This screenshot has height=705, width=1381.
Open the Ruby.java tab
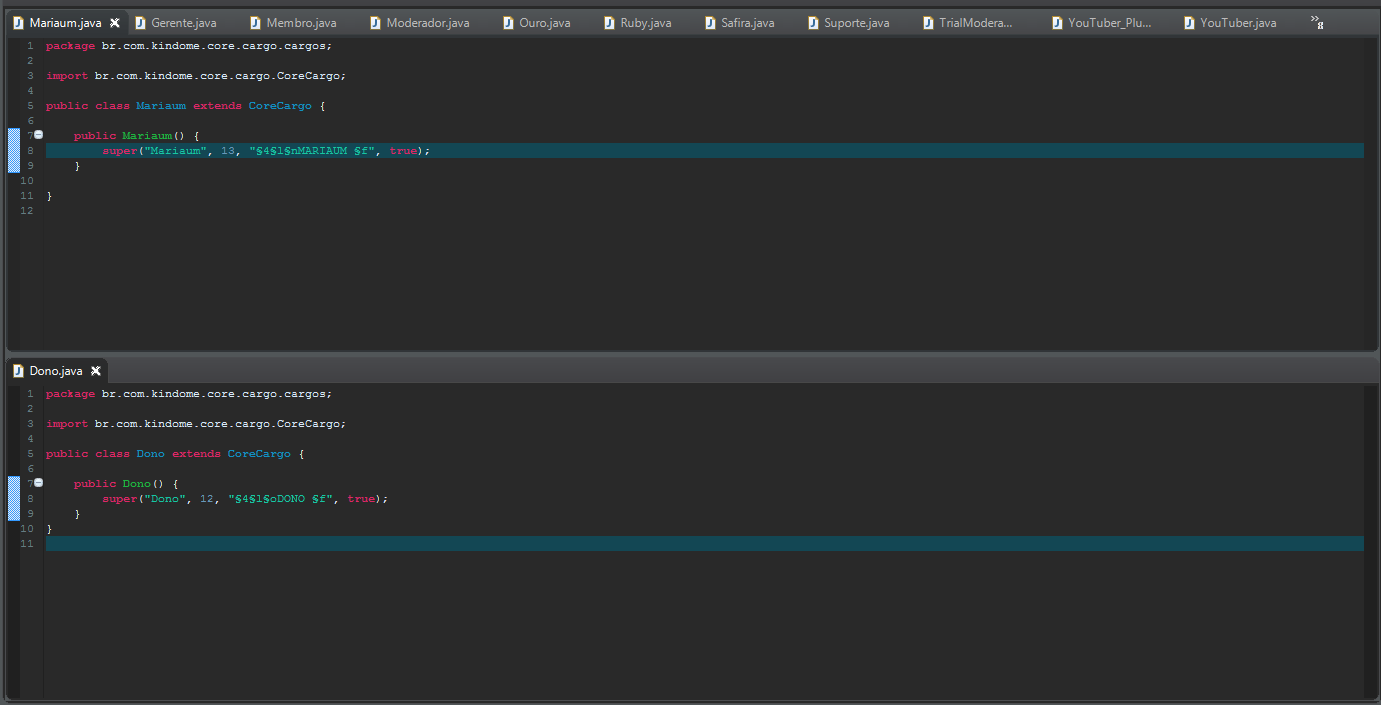click(x=645, y=23)
